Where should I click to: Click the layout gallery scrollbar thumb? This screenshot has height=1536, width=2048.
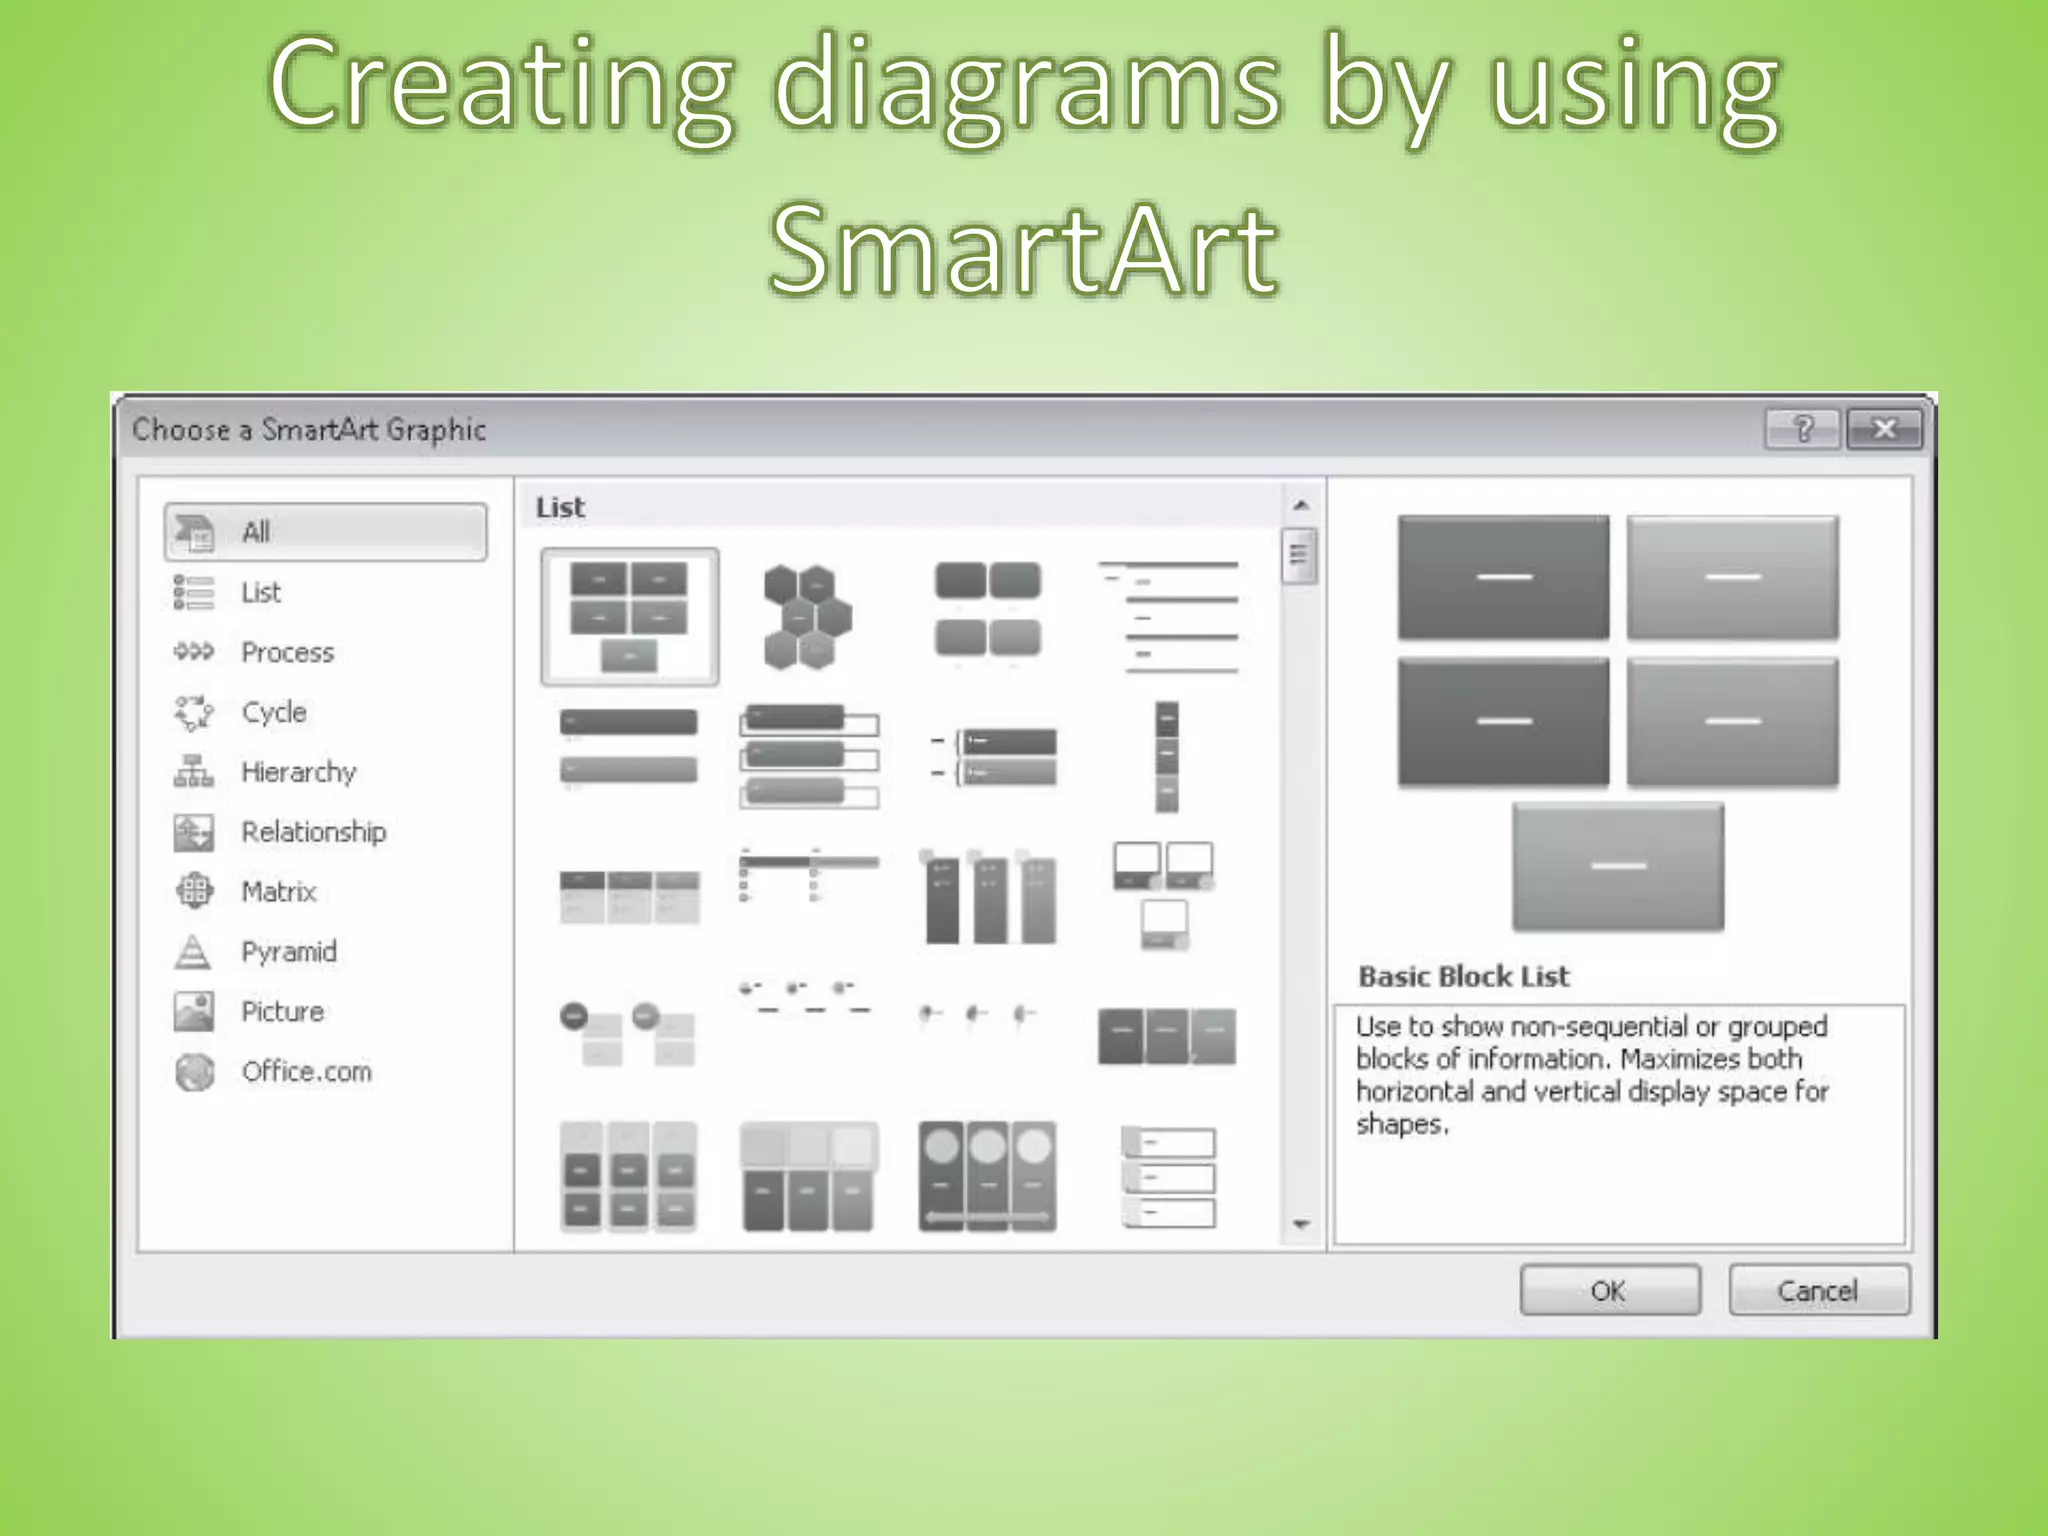tap(1299, 555)
